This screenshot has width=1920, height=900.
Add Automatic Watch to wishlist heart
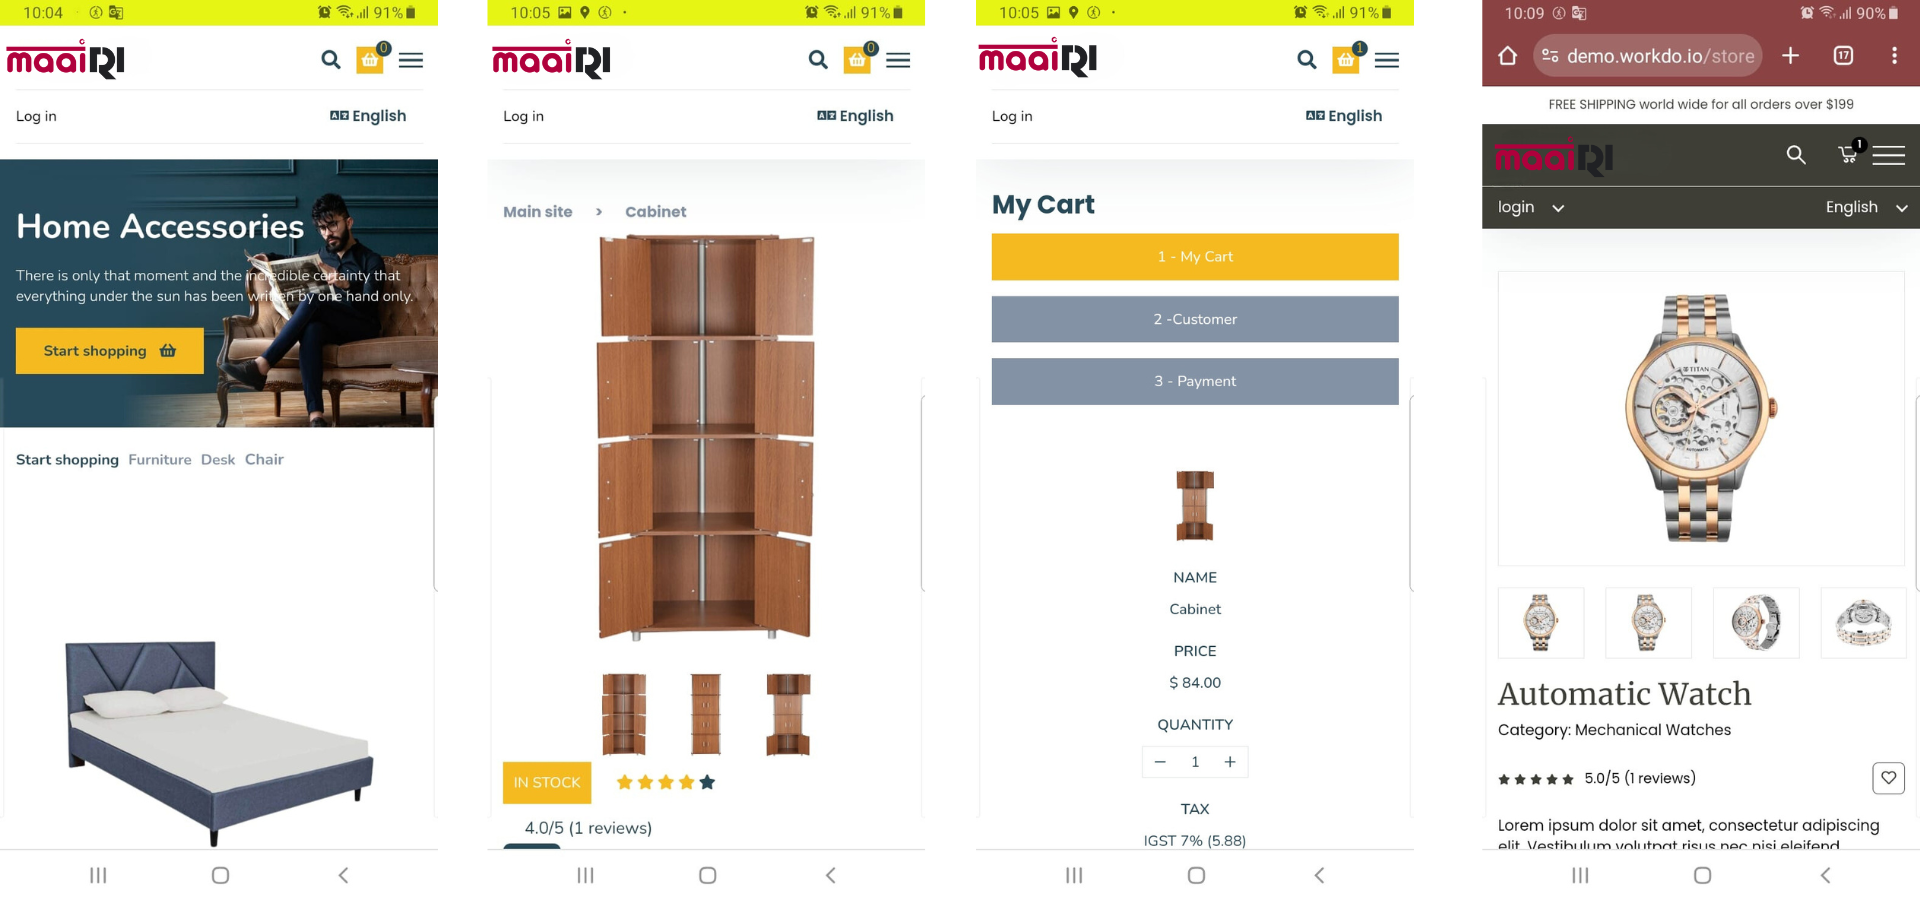1888,778
